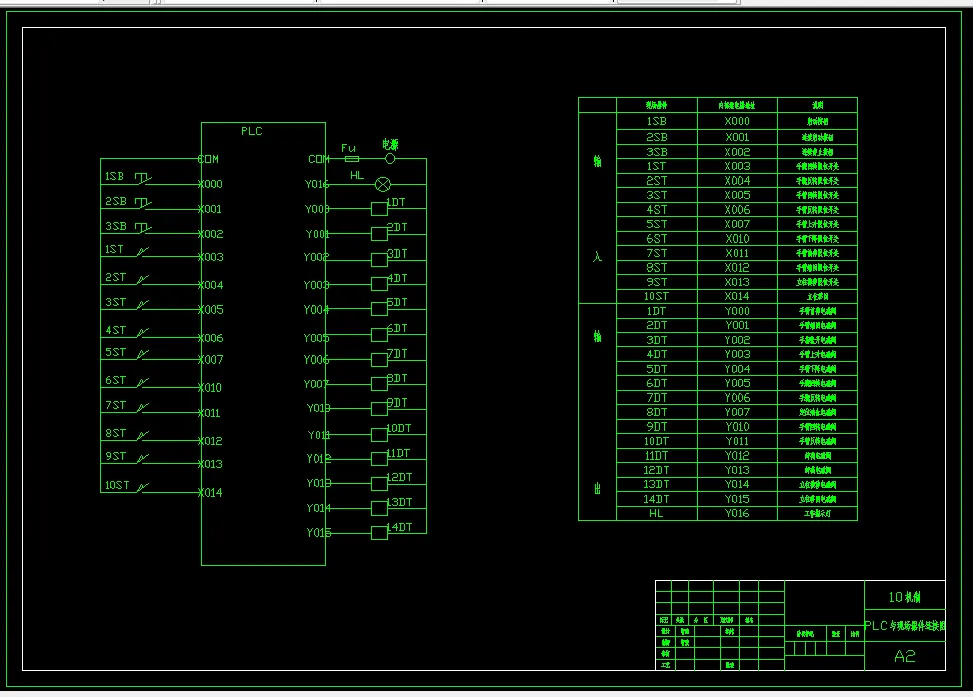Select the Y015 cell in the table
The image size is (973, 697).
pos(737,499)
